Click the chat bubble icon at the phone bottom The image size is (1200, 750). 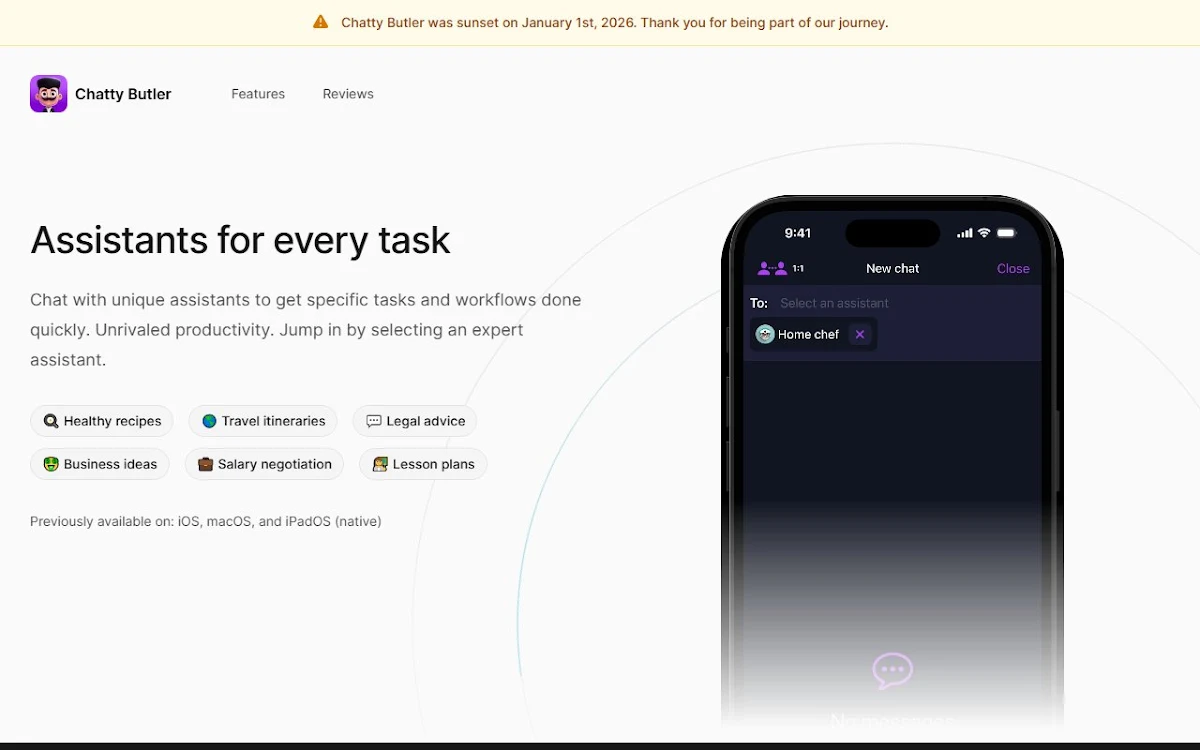(x=892, y=670)
